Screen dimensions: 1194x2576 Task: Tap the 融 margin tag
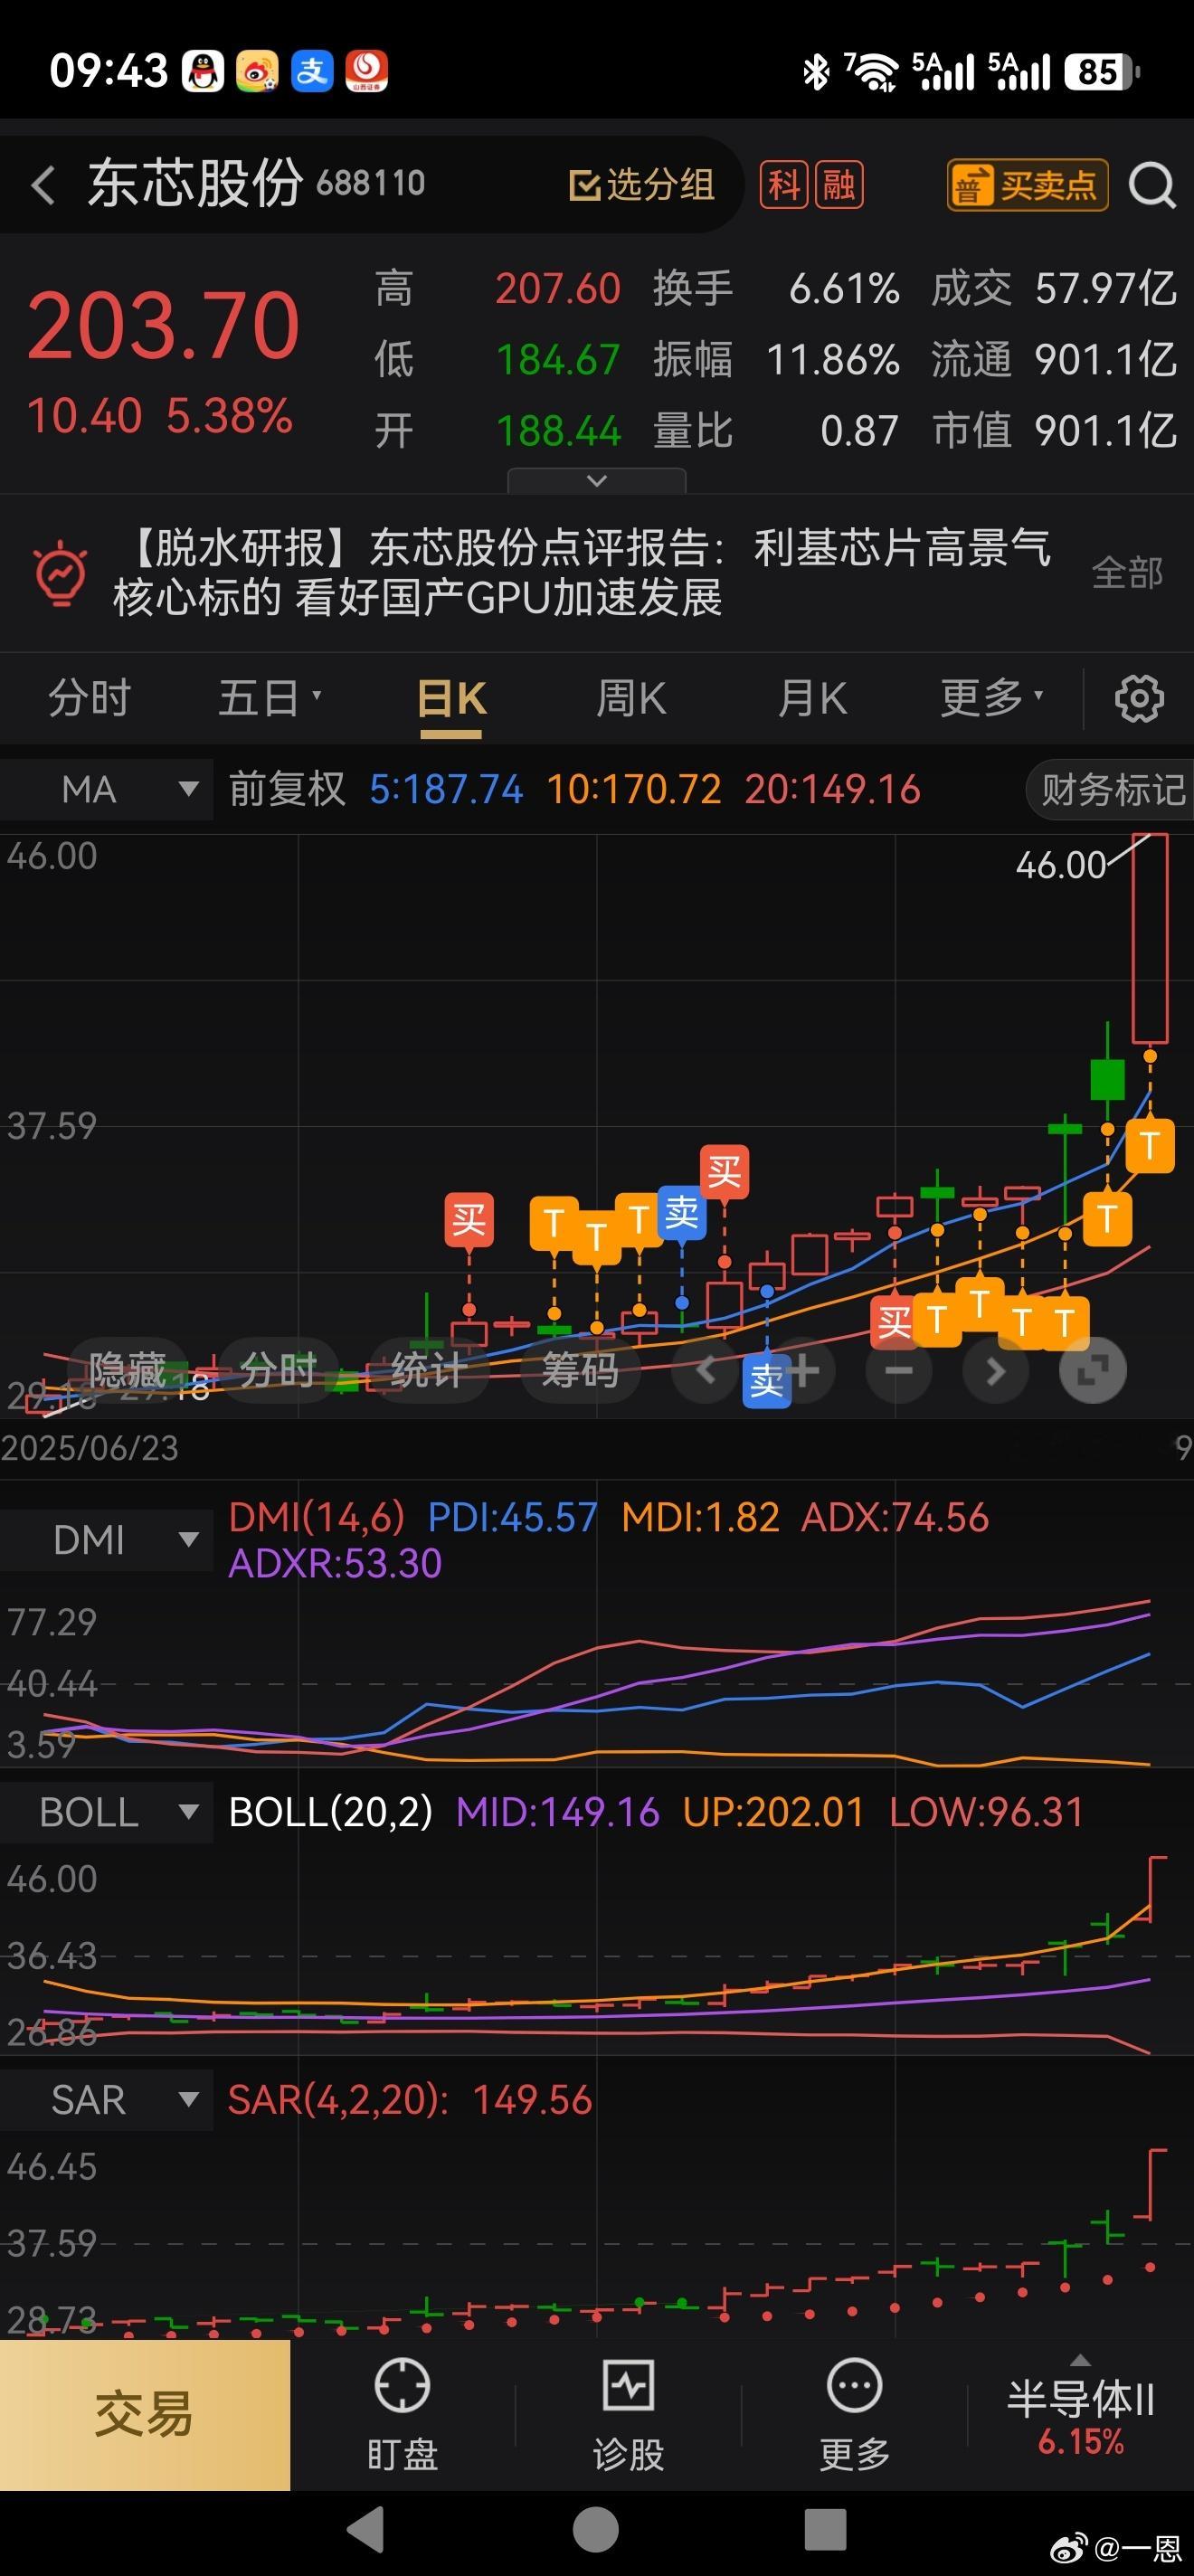(x=839, y=185)
